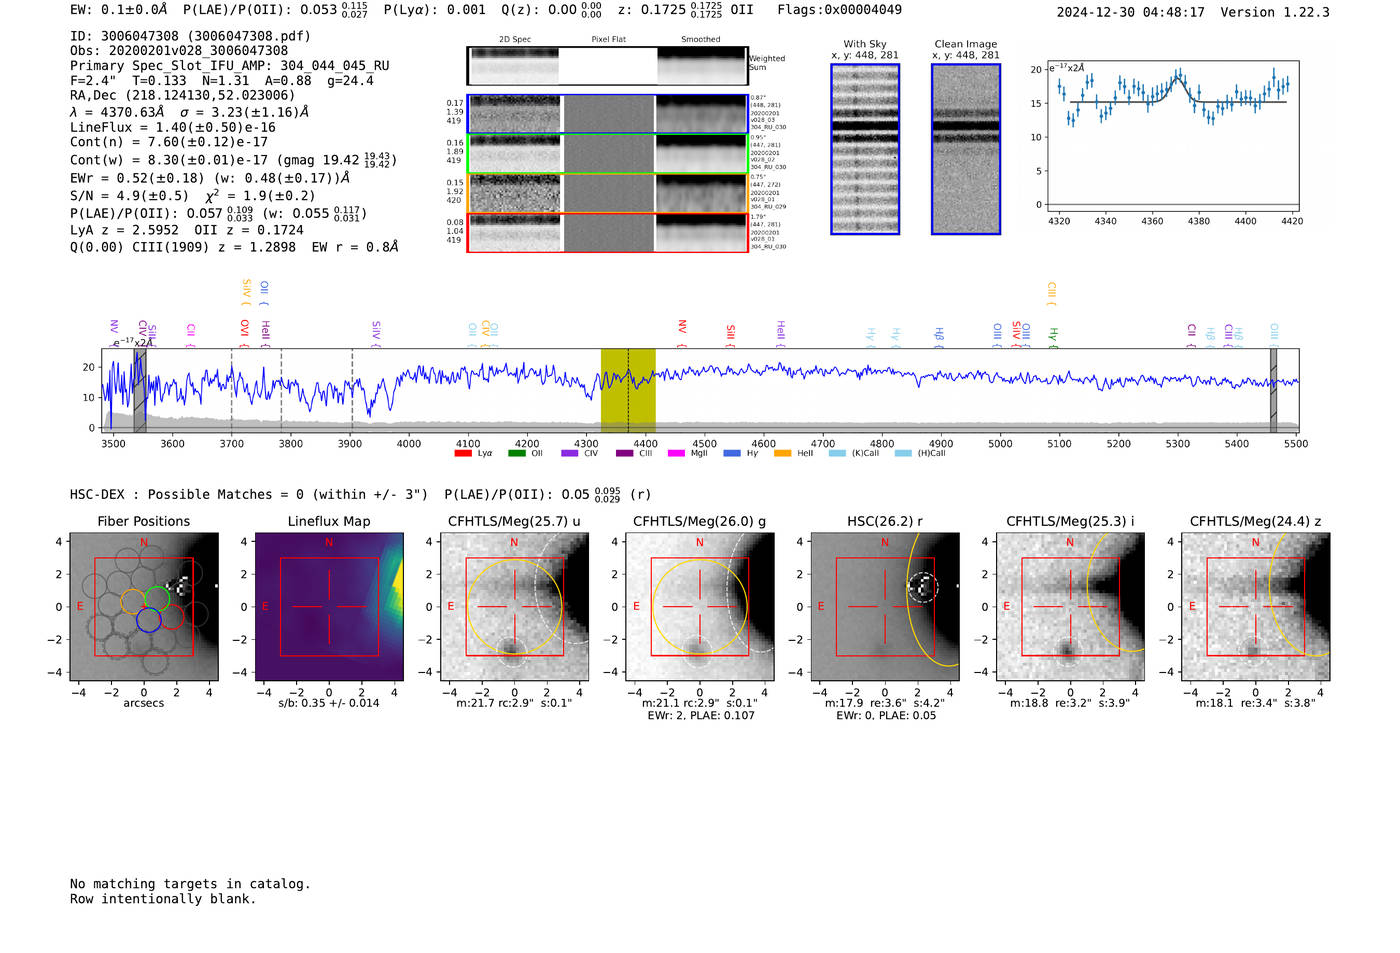Click the s/b: 0.35 +/- 0.014 caption

click(329, 703)
